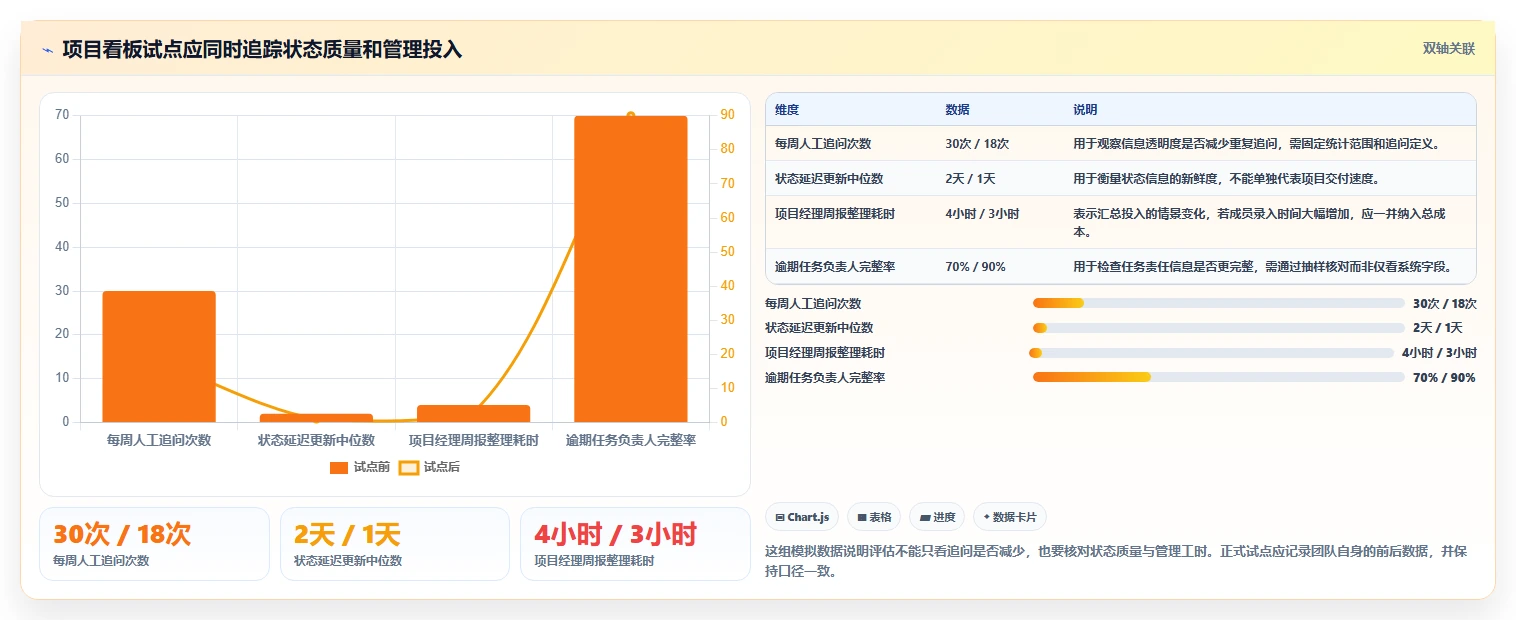This screenshot has width=1516, height=620.
Task: Click the 2天 / 1天 value beside its progress bar
Action: coord(1438,328)
